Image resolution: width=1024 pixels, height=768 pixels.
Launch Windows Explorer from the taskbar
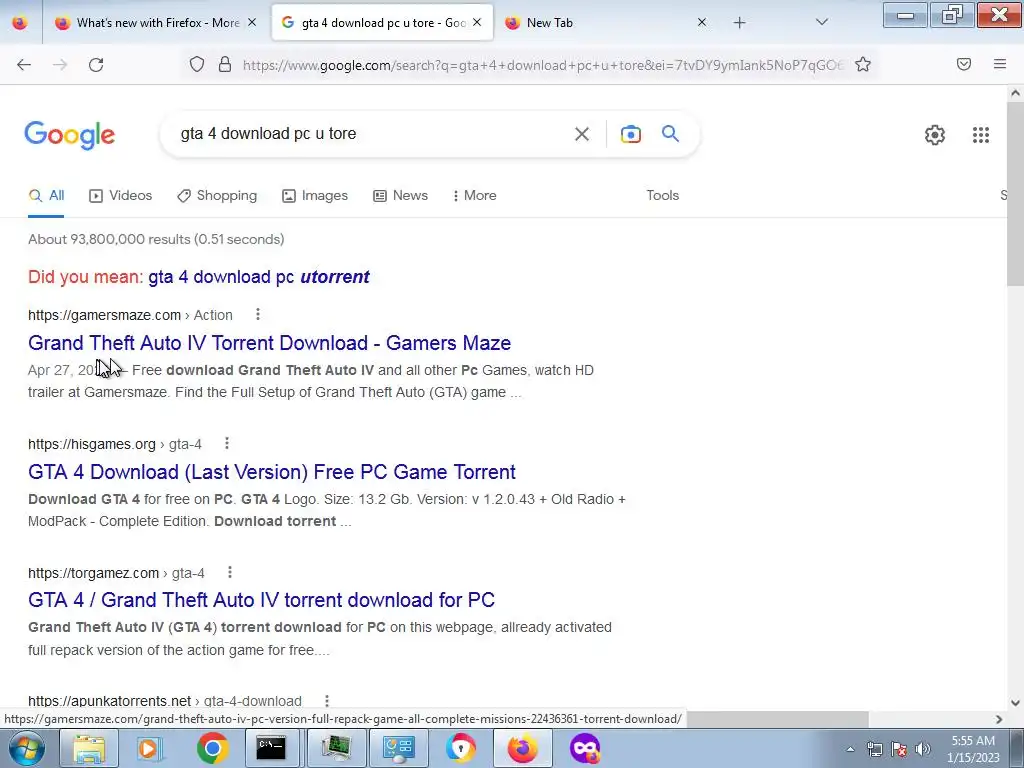[89, 748]
